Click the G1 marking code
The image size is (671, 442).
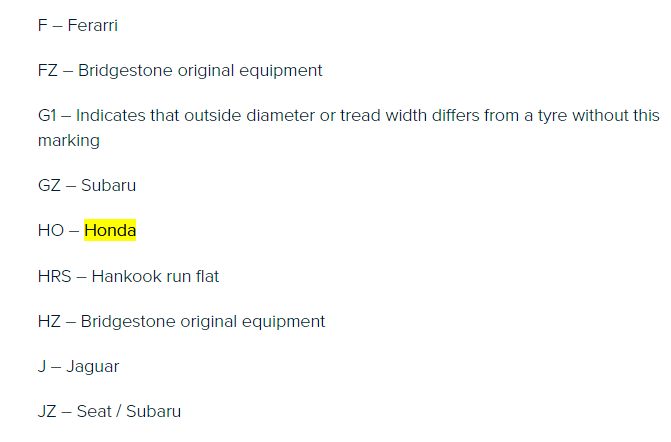[47, 116]
